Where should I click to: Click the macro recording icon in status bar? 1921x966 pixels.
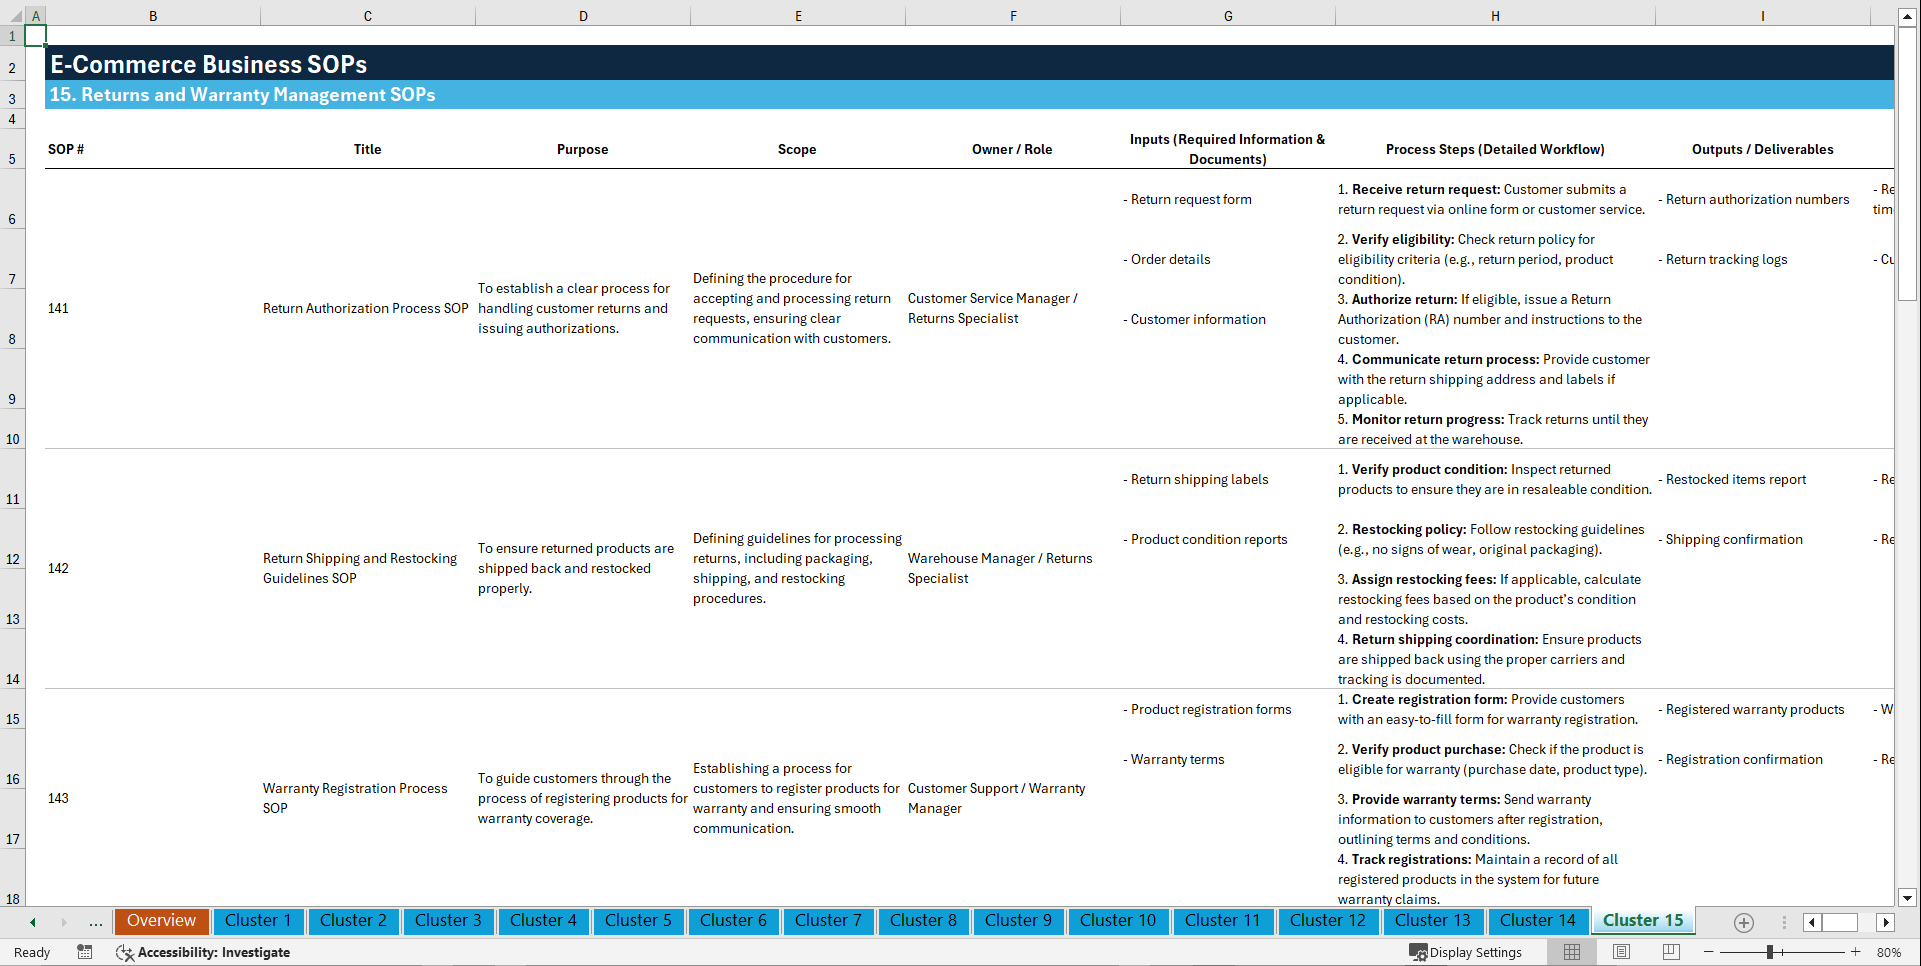pyautogui.click(x=85, y=952)
